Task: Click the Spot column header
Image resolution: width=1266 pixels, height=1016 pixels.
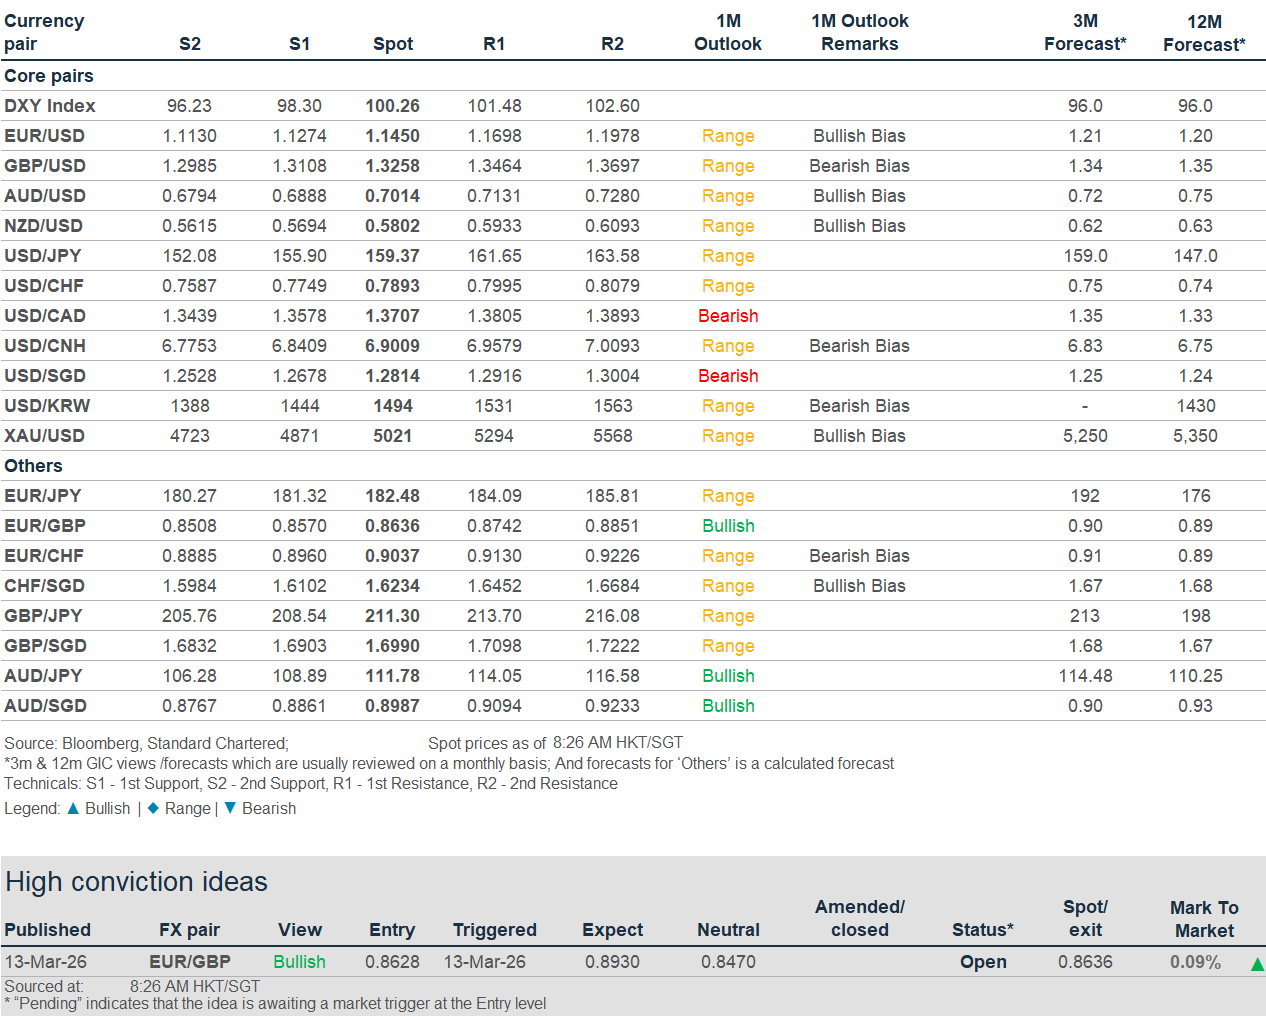Action: coord(392,44)
